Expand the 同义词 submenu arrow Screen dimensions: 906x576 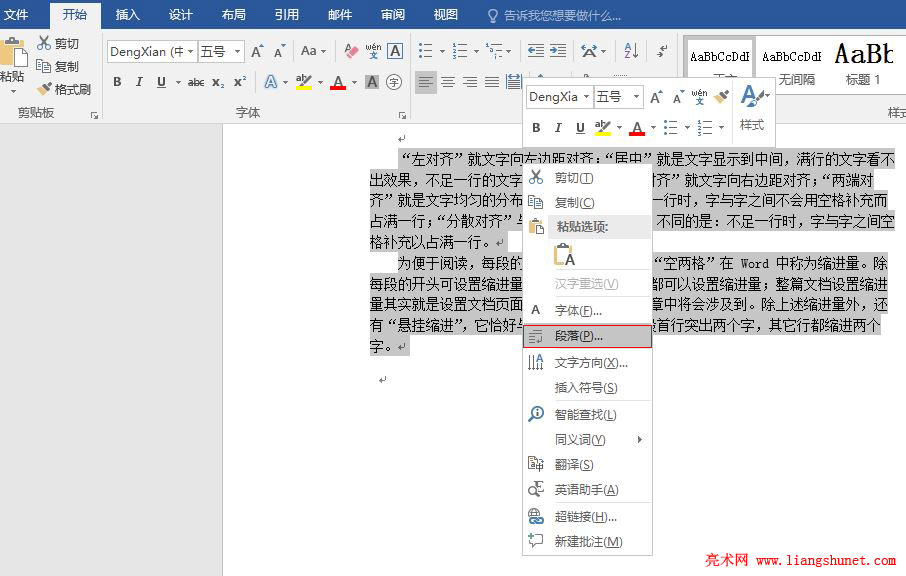click(640, 440)
